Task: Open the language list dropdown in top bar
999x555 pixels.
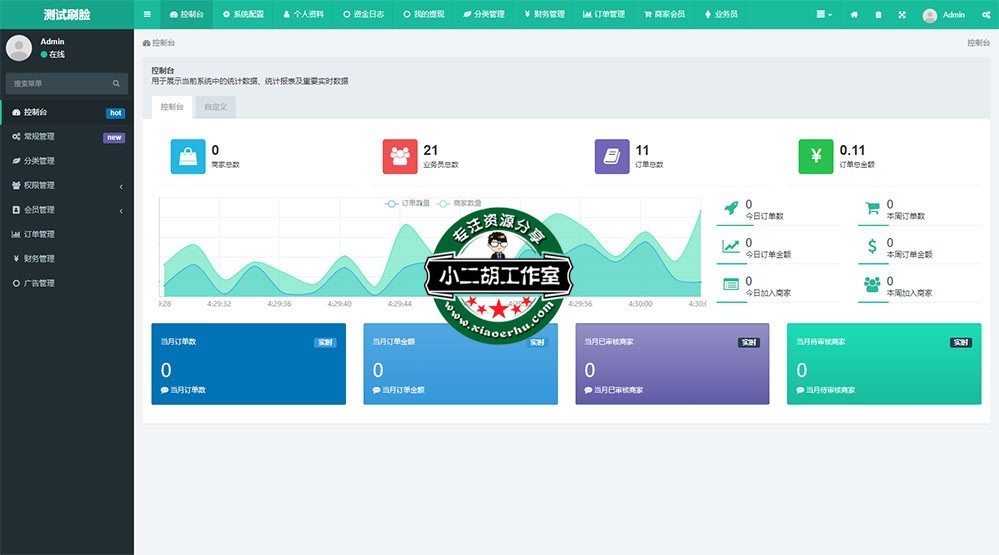Action: [824, 15]
